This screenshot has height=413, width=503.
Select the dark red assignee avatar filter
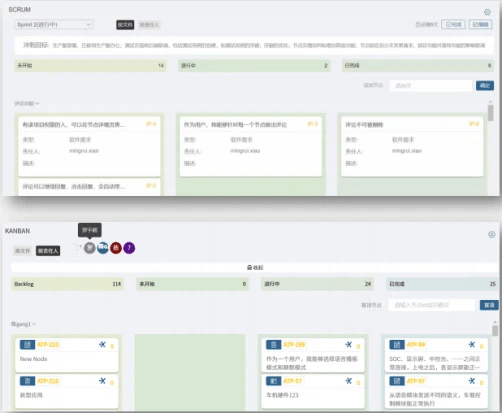(x=116, y=248)
